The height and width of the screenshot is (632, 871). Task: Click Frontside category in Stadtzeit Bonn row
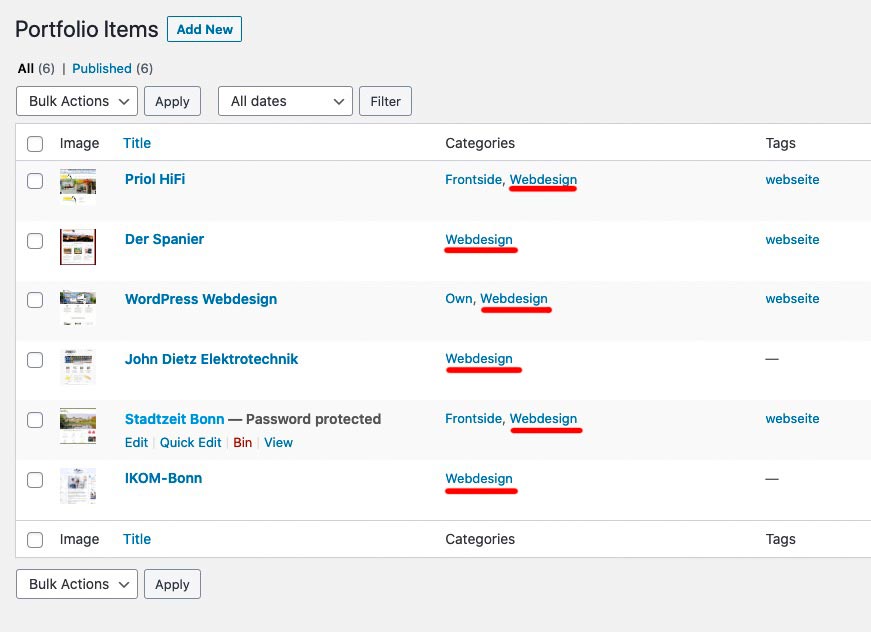473,418
